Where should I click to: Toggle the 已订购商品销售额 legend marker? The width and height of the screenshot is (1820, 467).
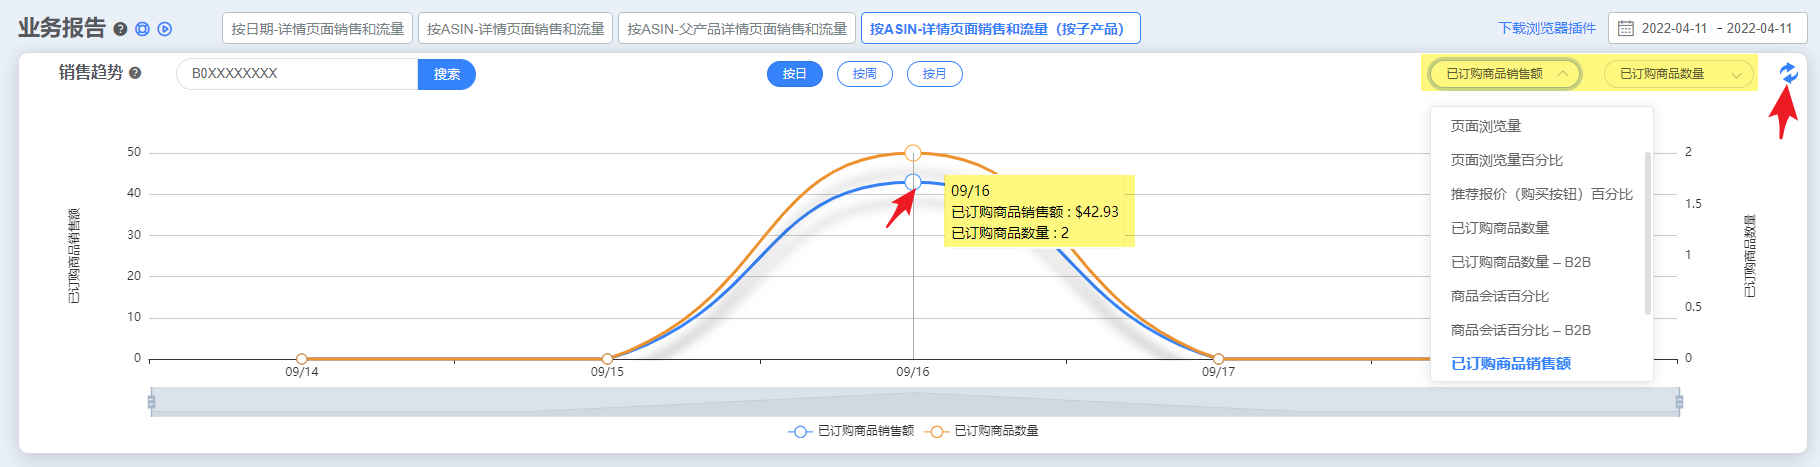click(x=799, y=431)
